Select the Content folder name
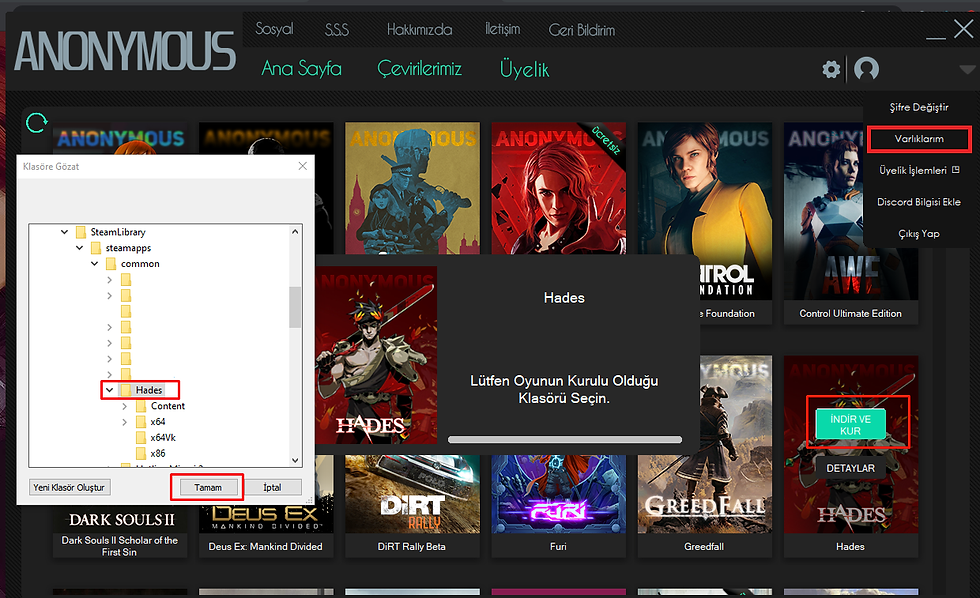The image size is (980, 598). (x=168, y=406)
